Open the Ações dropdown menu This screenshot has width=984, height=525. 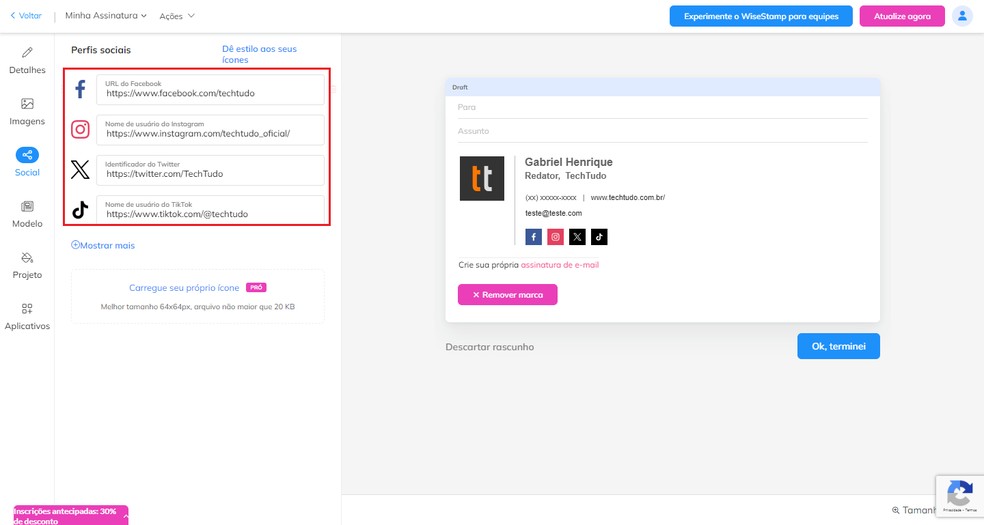tap(177, 16)
